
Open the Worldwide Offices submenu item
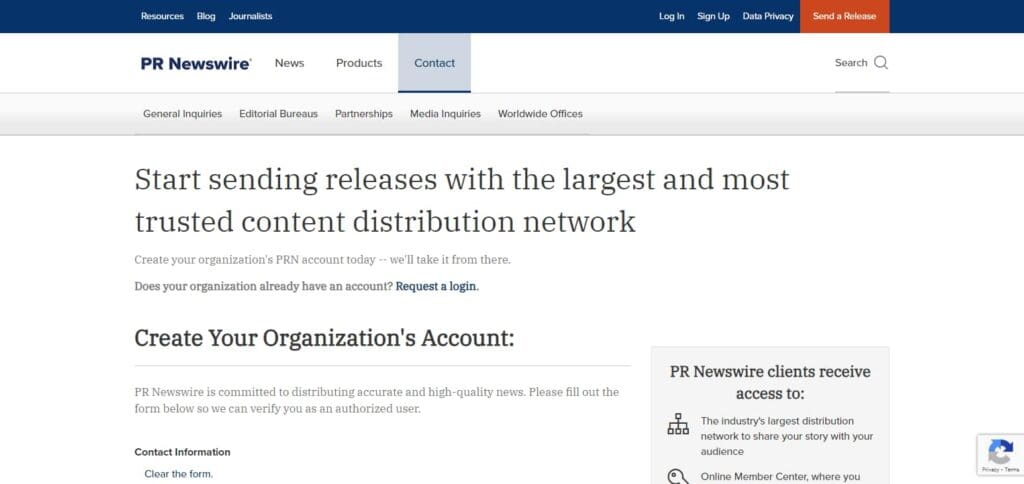click(540, 114)
